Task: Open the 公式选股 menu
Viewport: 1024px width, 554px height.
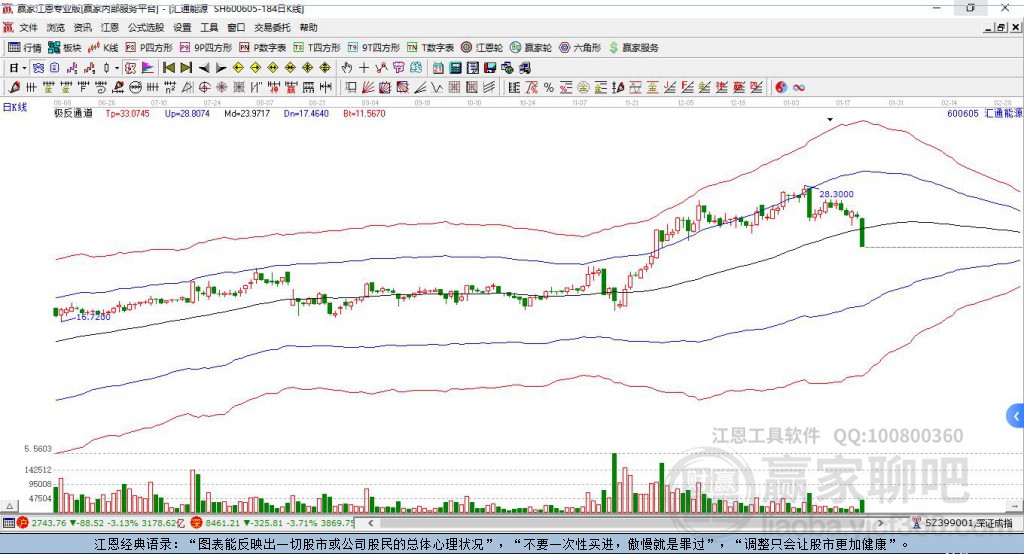Action: [146, 27]
